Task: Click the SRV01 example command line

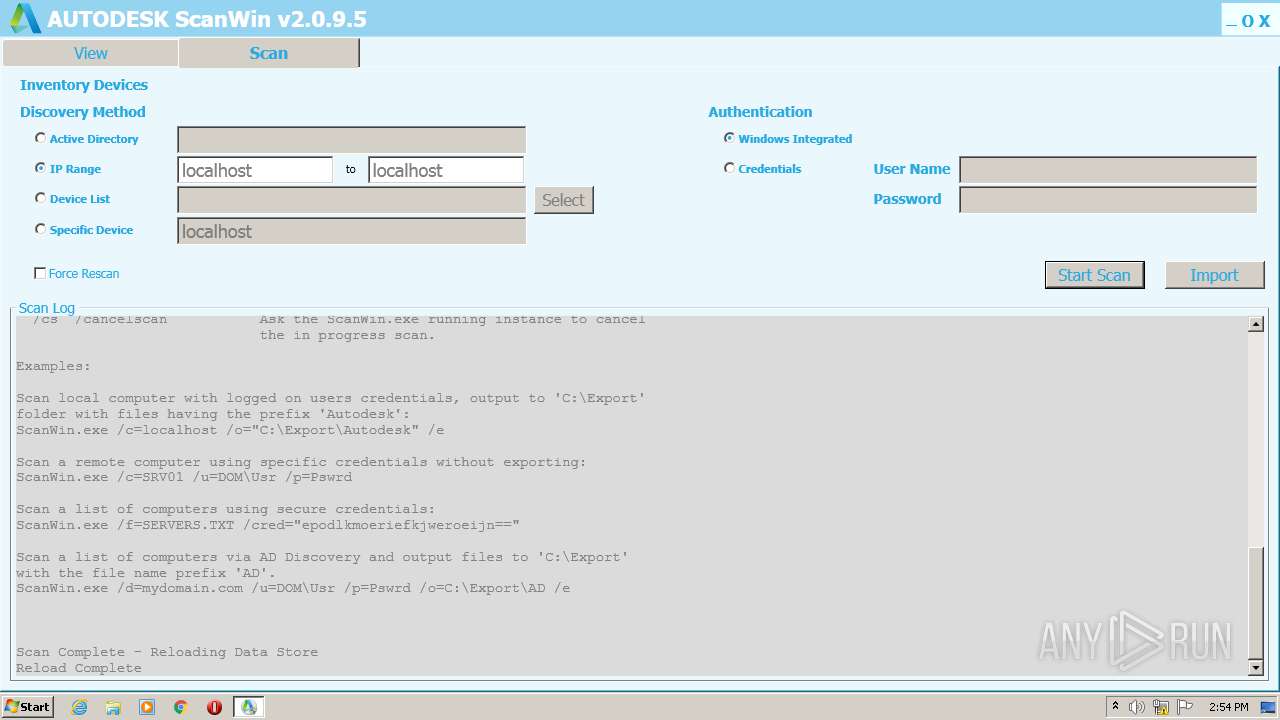Action: click(184, 478)
